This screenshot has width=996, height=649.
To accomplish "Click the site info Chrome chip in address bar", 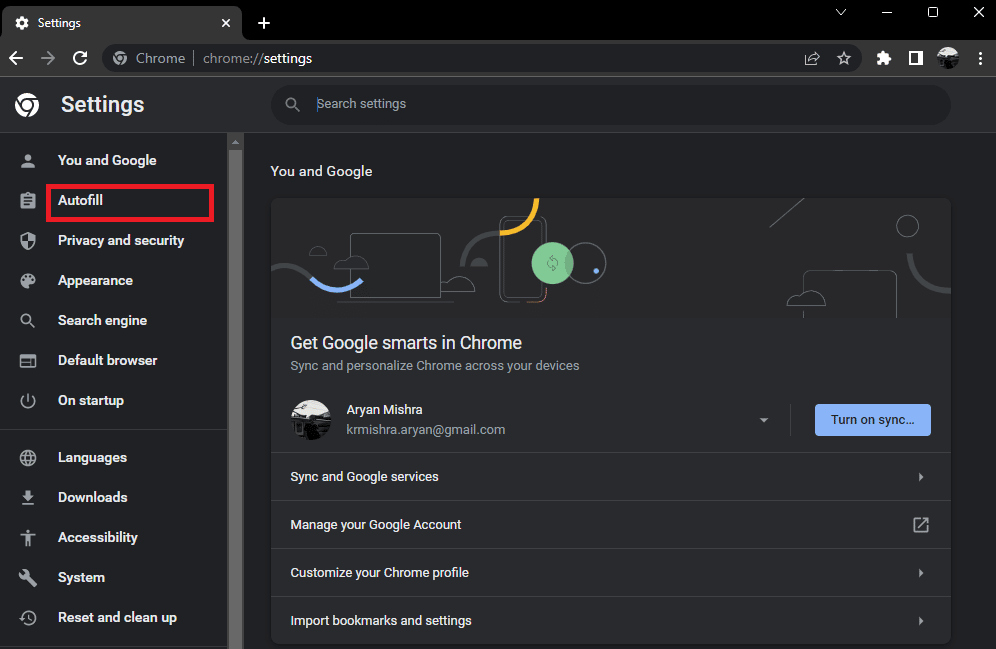I will (149, 58).
